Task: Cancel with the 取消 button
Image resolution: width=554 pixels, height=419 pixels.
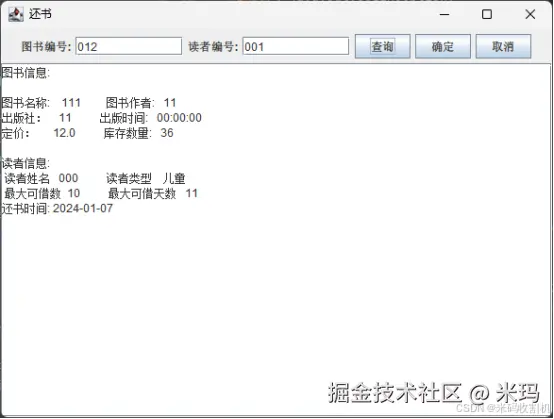Action: tap(503, 46)
